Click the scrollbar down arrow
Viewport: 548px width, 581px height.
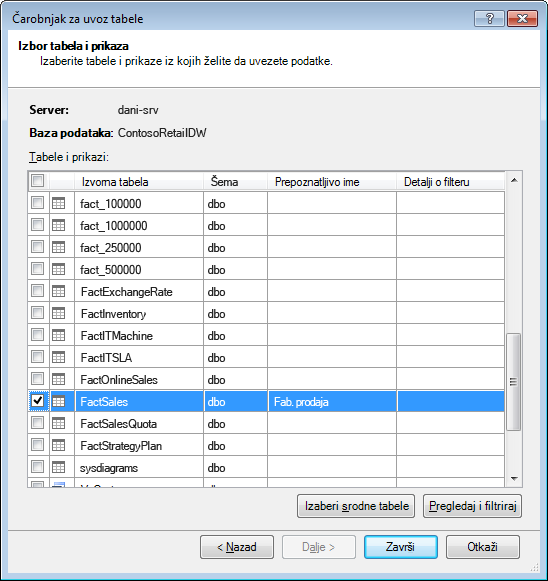tap(514, 478)
